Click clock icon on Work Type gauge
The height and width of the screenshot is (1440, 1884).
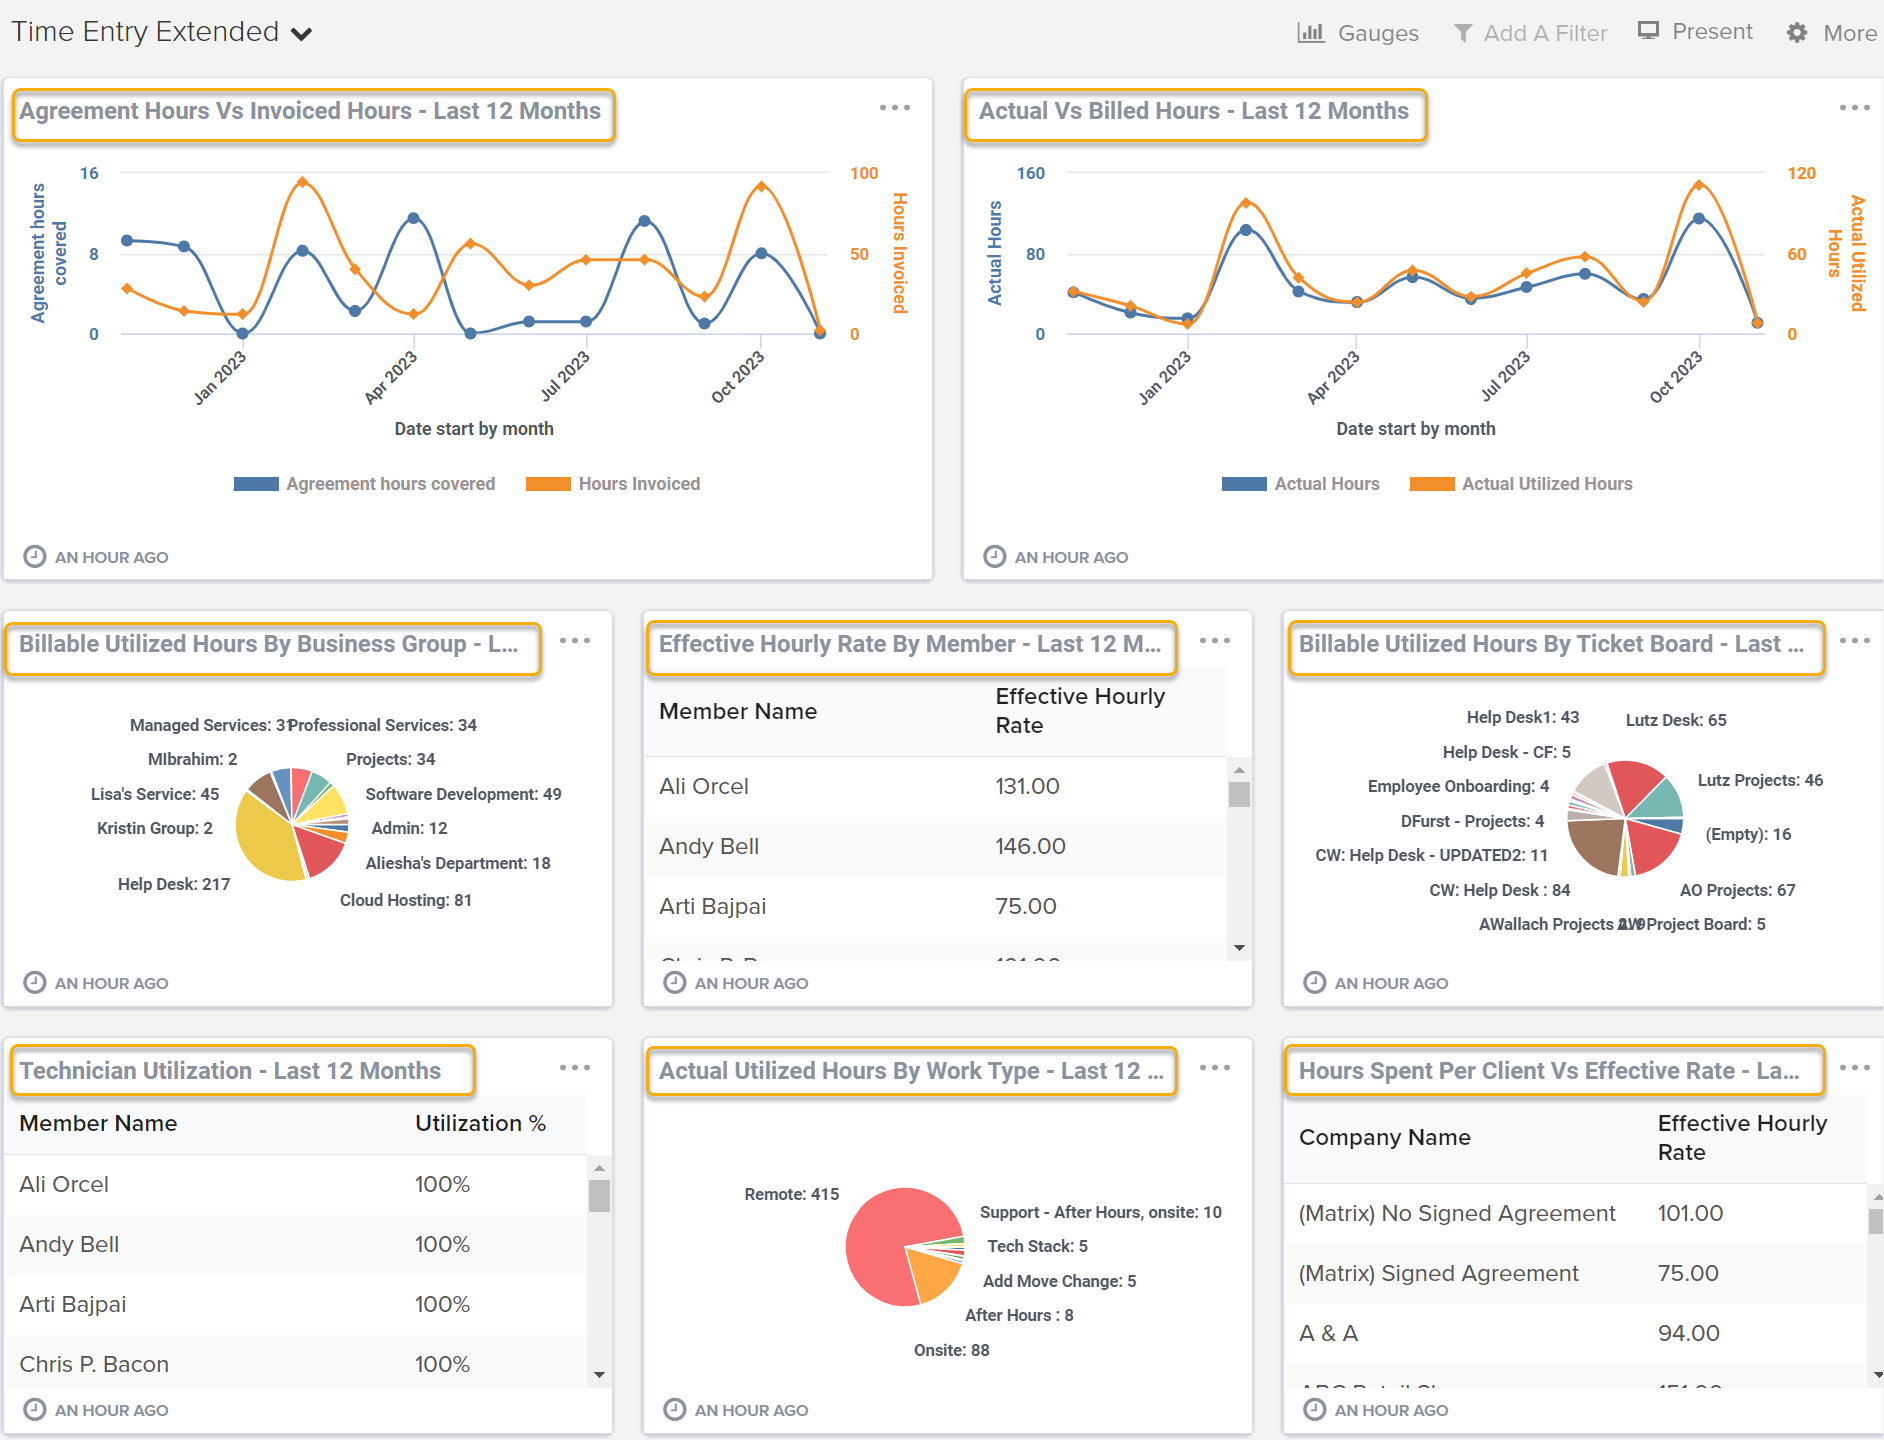pos(675,1409)
